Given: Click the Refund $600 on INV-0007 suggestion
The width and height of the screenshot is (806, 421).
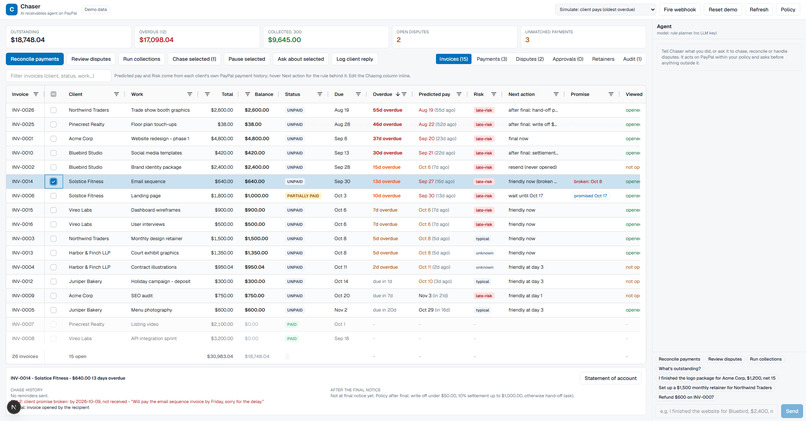Looking at the screenshot, I should click(x=688, y=397).
